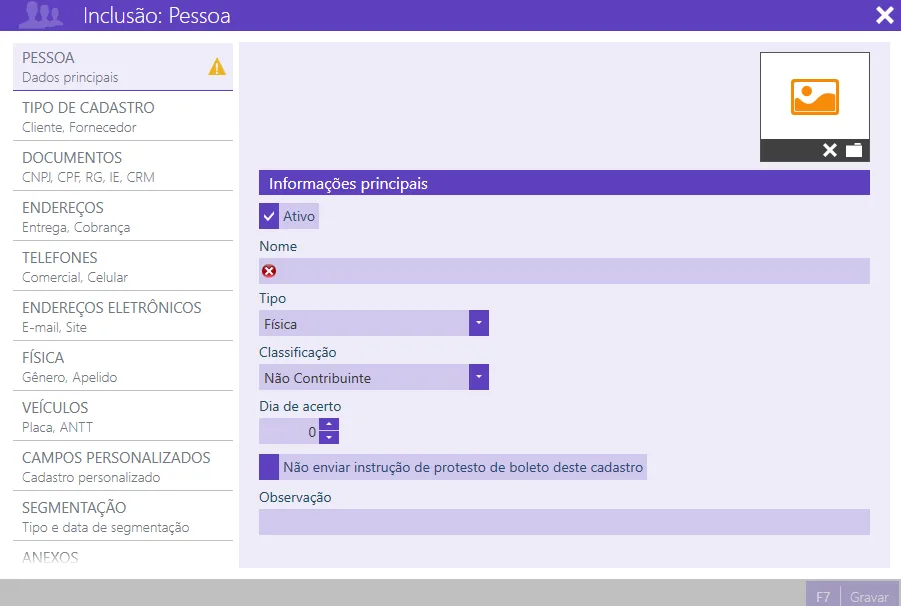
Task: Open the TIPO DE CADASTRO section
Action: point(123,117)
